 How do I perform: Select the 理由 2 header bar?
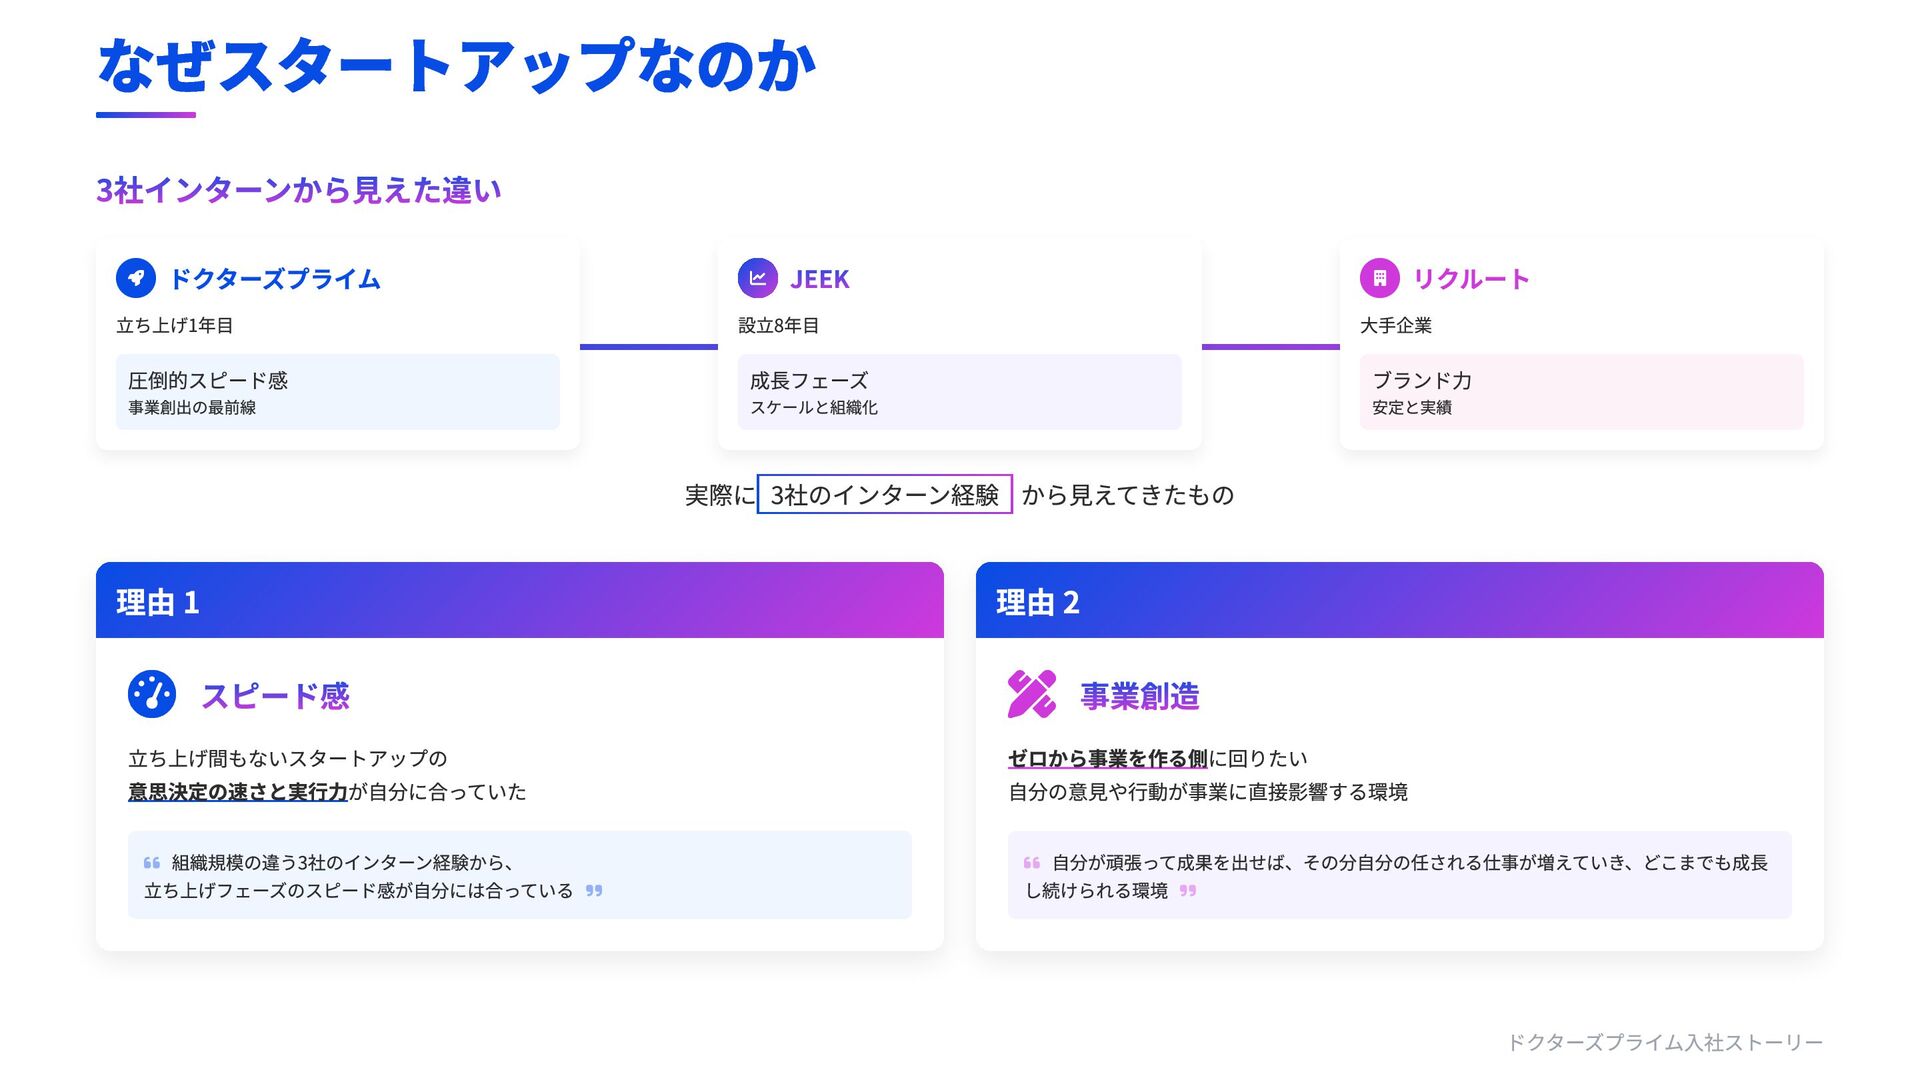tap(1399, 601)
